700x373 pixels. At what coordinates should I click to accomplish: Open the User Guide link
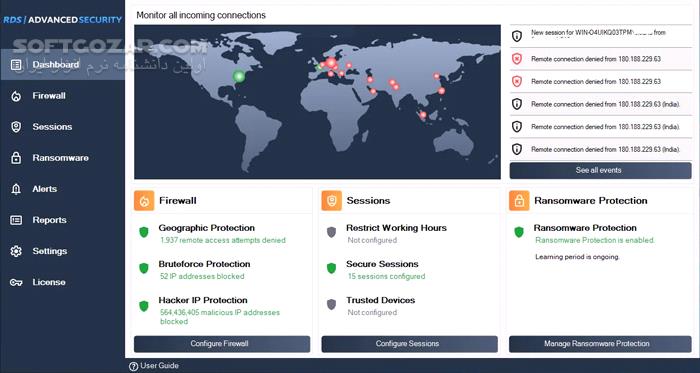click(x=159, y=366)
